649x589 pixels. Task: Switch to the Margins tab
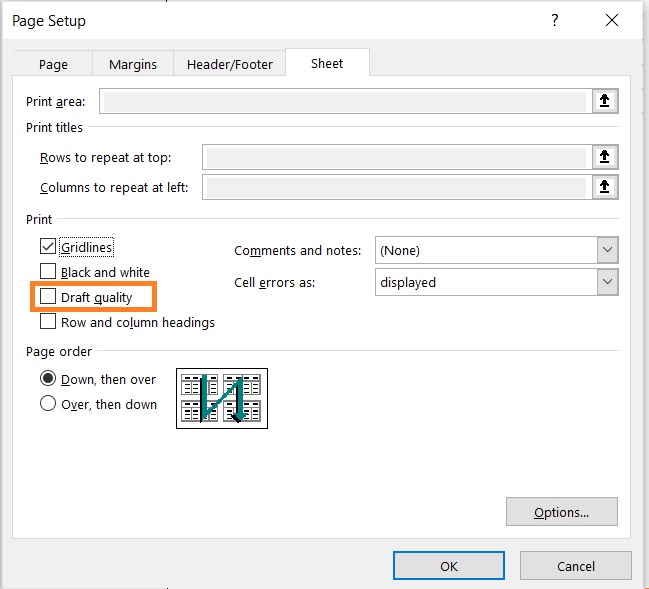tap(133, 64)
